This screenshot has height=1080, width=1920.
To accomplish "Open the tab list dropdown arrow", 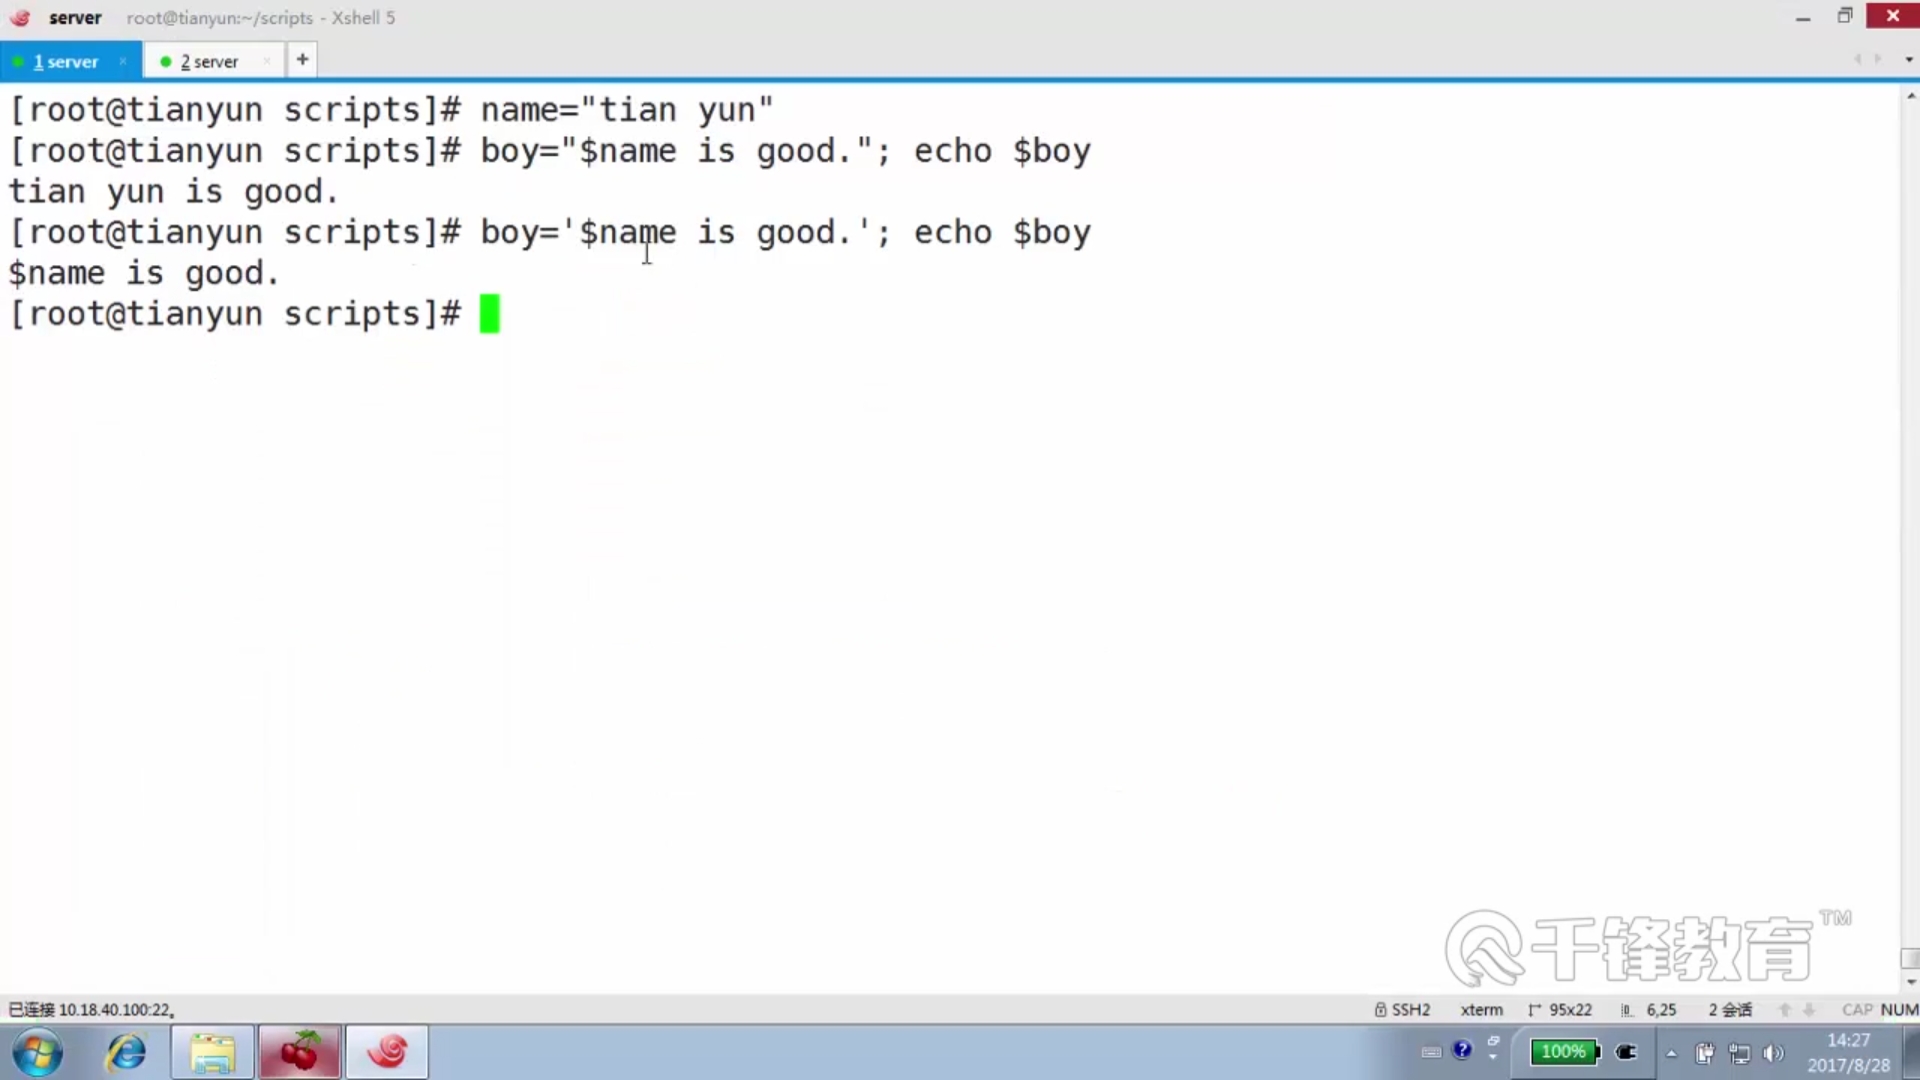I will [x=1908, y=60].
